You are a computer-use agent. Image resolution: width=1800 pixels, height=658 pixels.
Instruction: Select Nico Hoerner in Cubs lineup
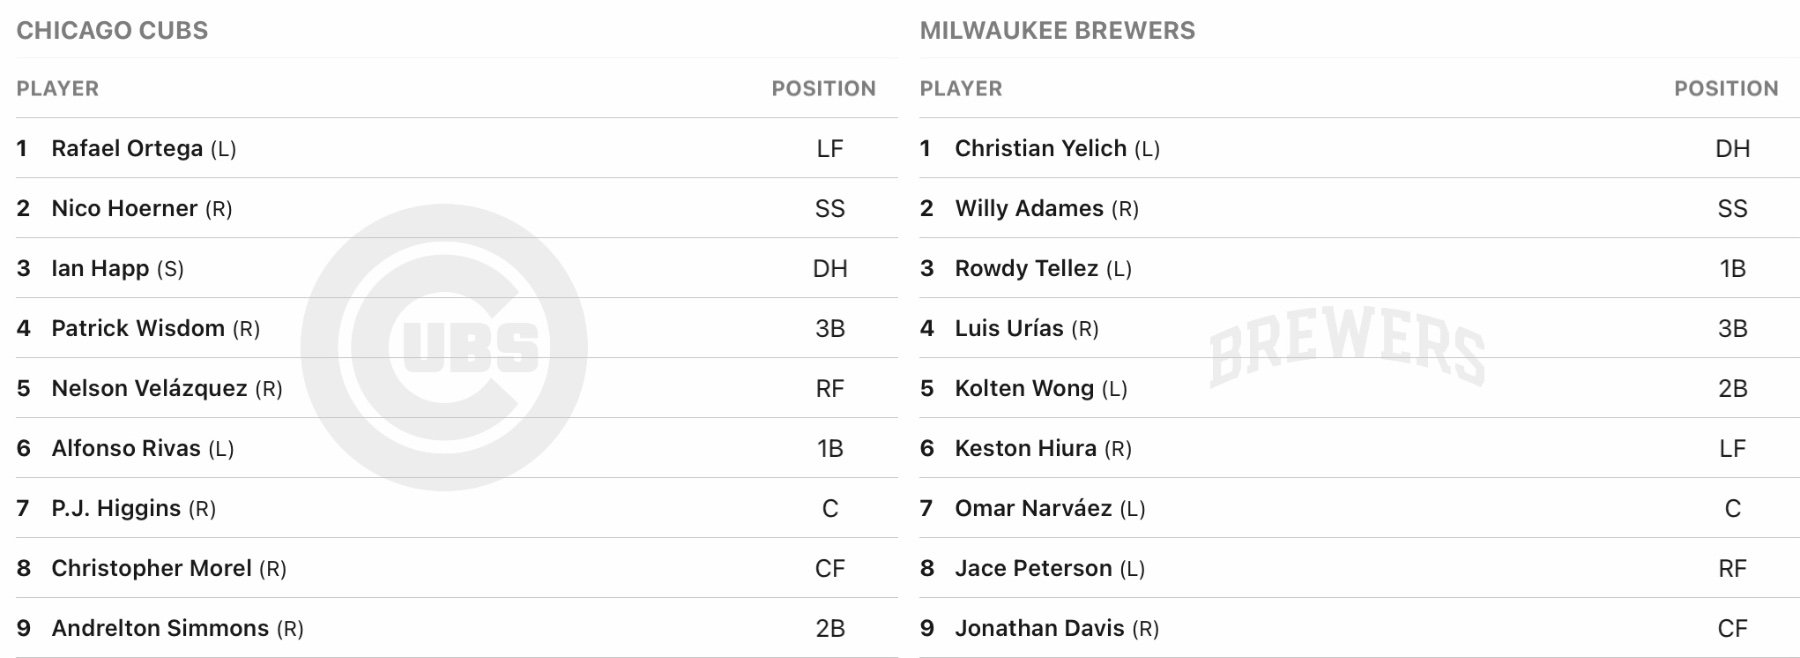click(x=124, y=209)
